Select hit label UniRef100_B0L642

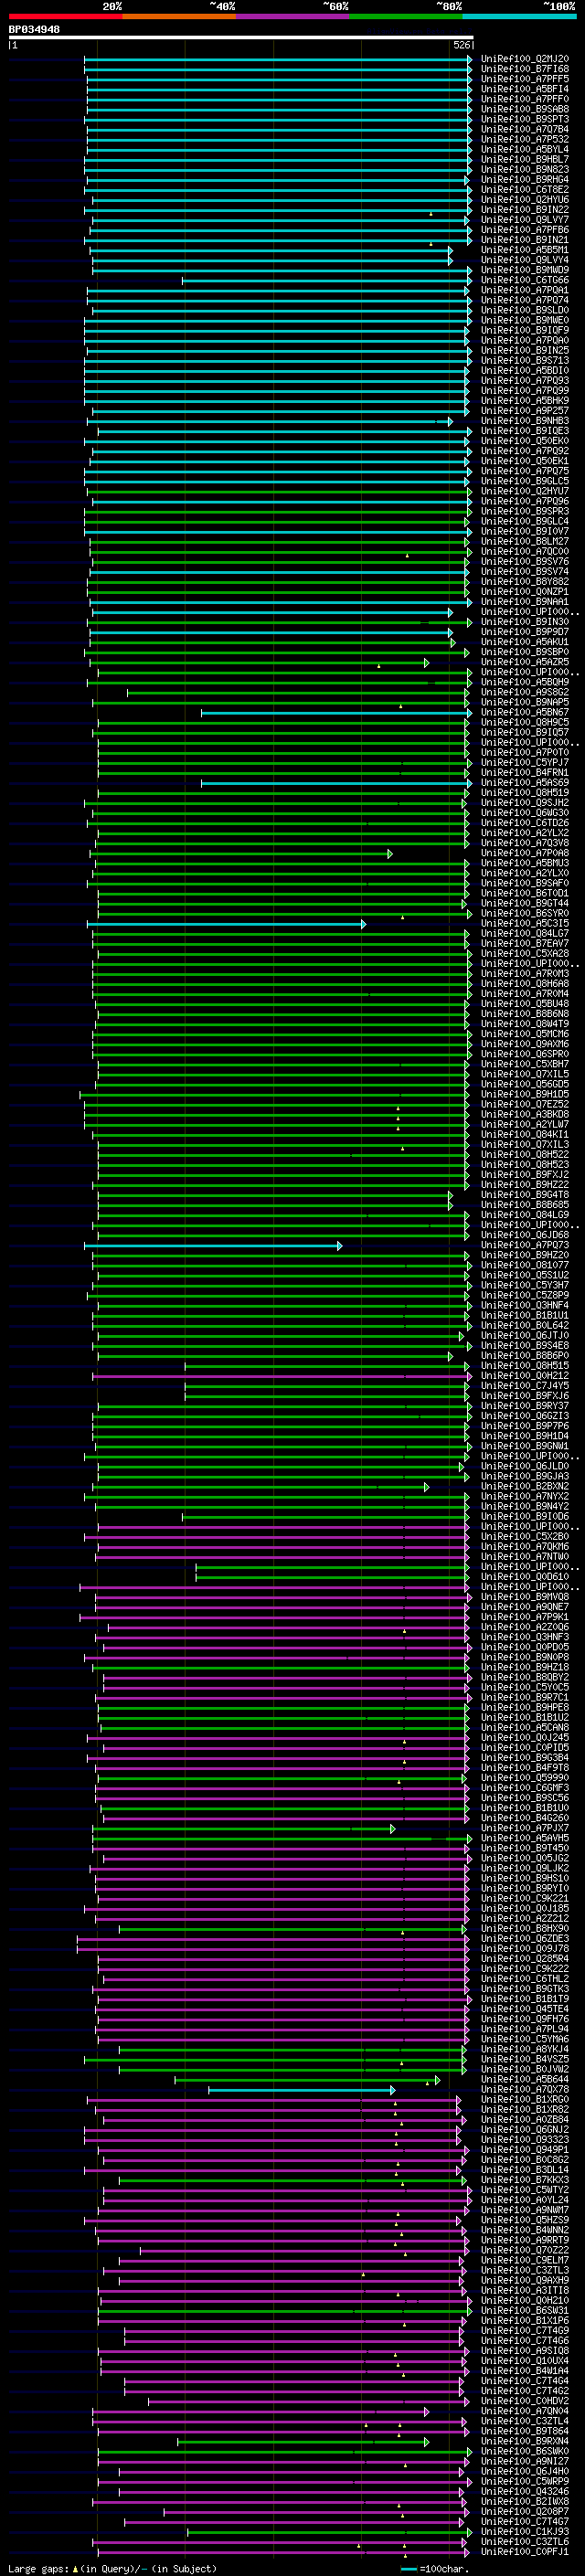click(525, 1325)
